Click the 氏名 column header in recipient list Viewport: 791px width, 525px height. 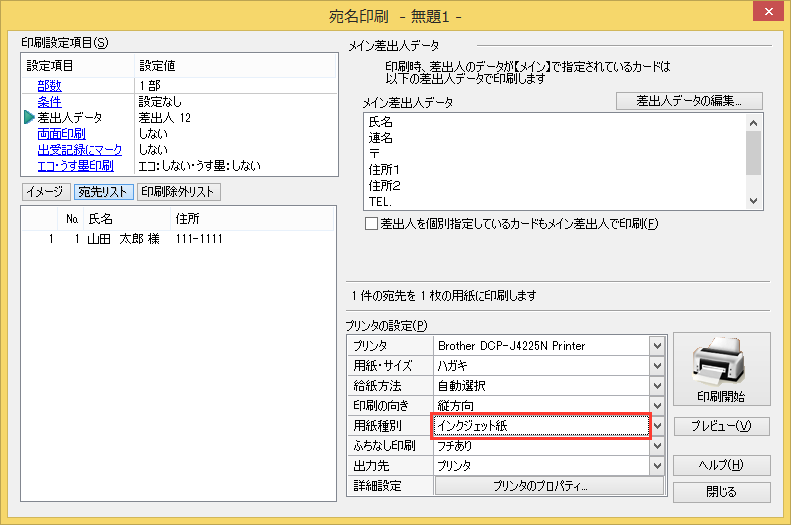click(126, 219)
